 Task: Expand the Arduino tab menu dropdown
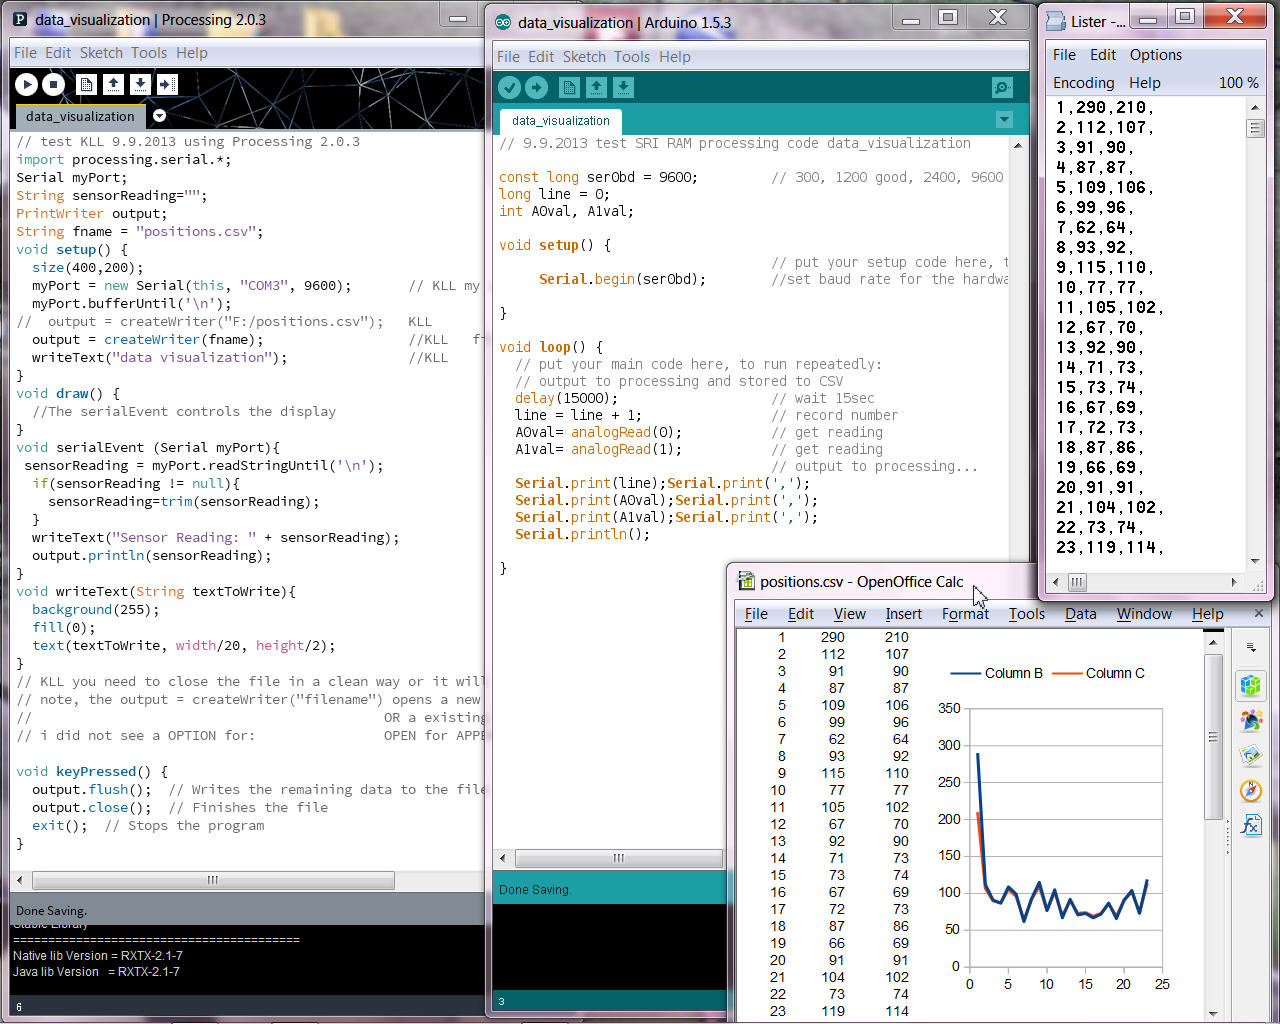click(1004, 120)
